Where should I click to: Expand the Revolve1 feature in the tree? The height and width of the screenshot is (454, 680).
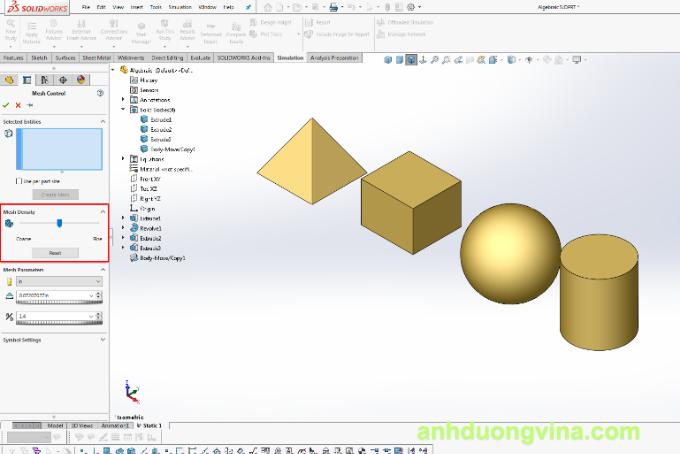point(123,228)
